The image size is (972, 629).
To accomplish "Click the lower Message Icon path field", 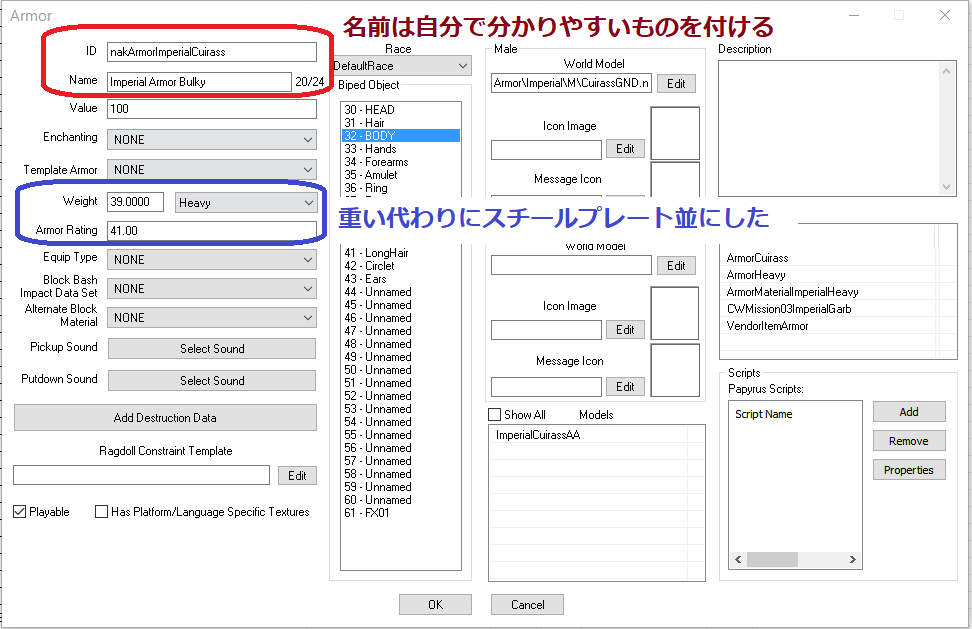I will coord(546,387).
